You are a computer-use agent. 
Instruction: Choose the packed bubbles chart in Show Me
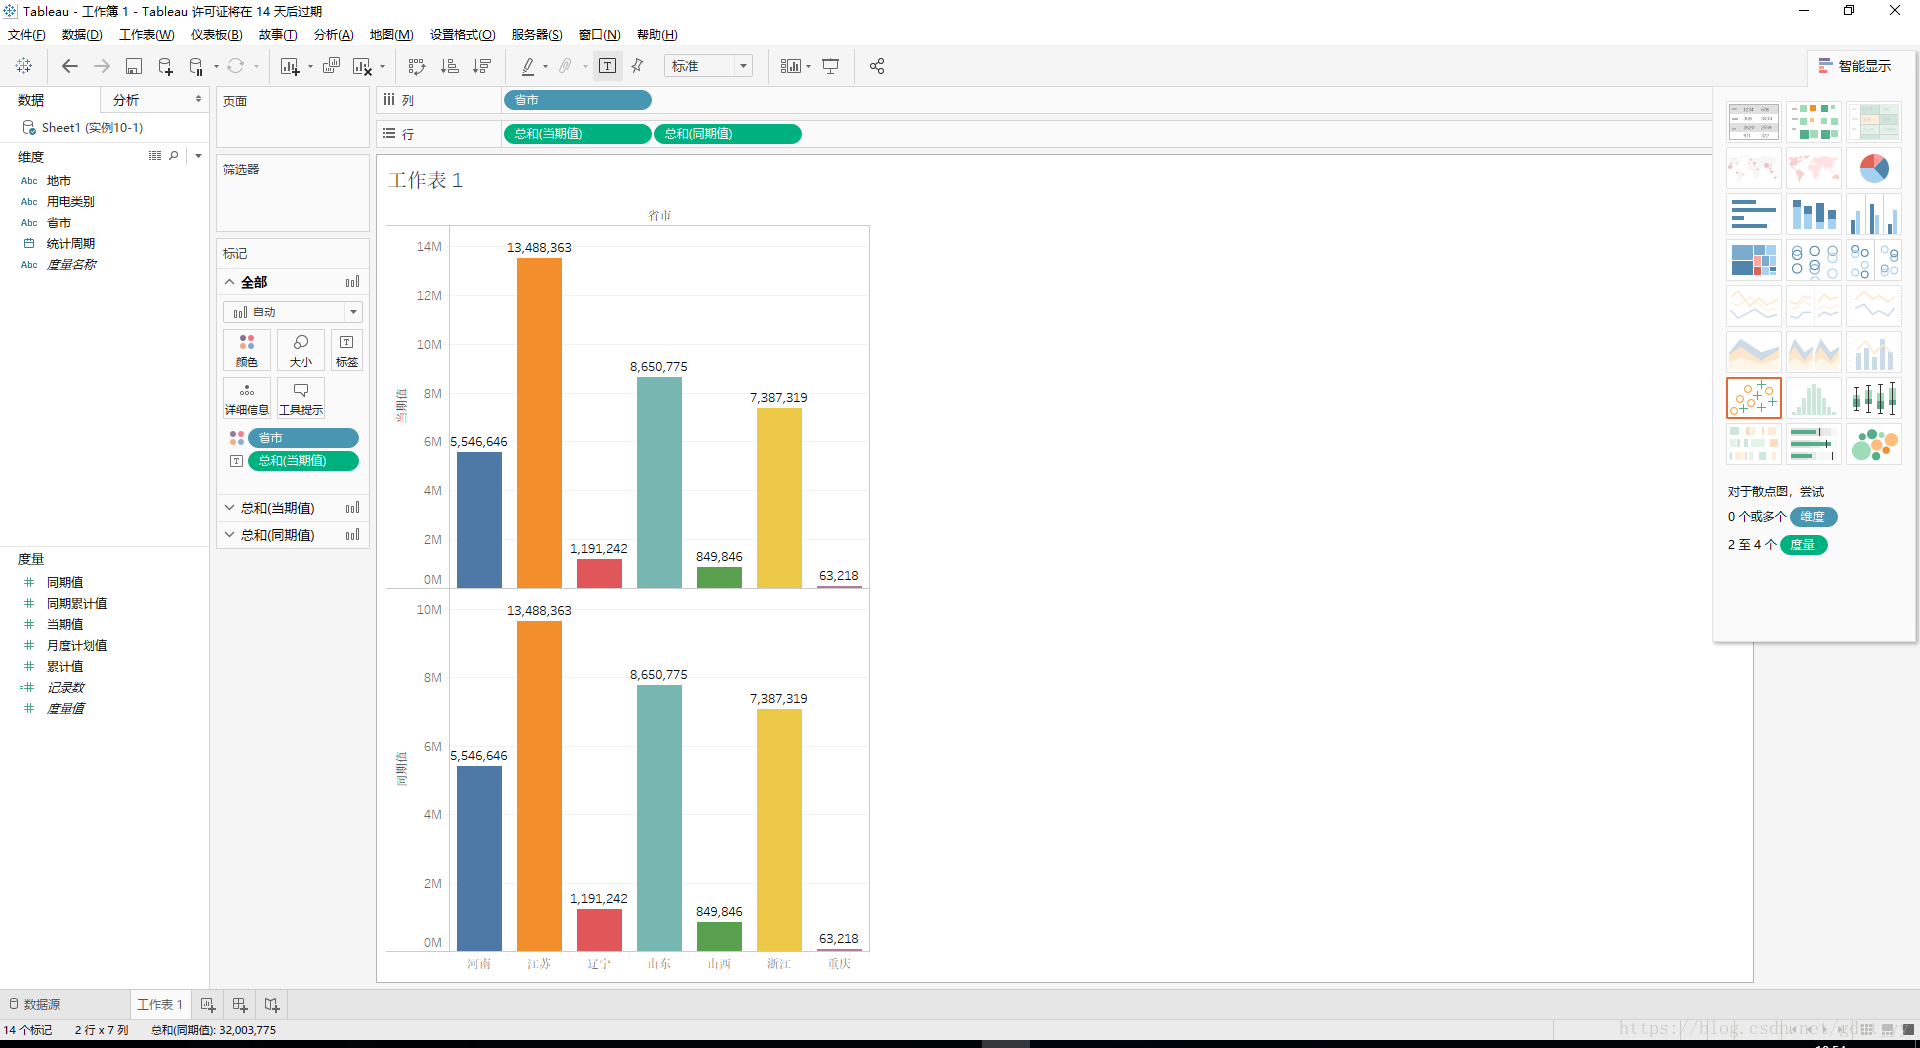pyautogui.click(x=1874, y=444)
